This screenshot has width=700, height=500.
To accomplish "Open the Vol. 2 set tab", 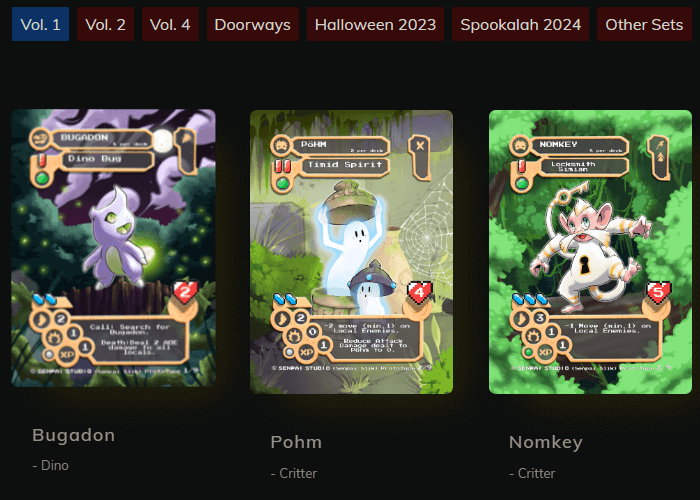I will pos(105,24).
